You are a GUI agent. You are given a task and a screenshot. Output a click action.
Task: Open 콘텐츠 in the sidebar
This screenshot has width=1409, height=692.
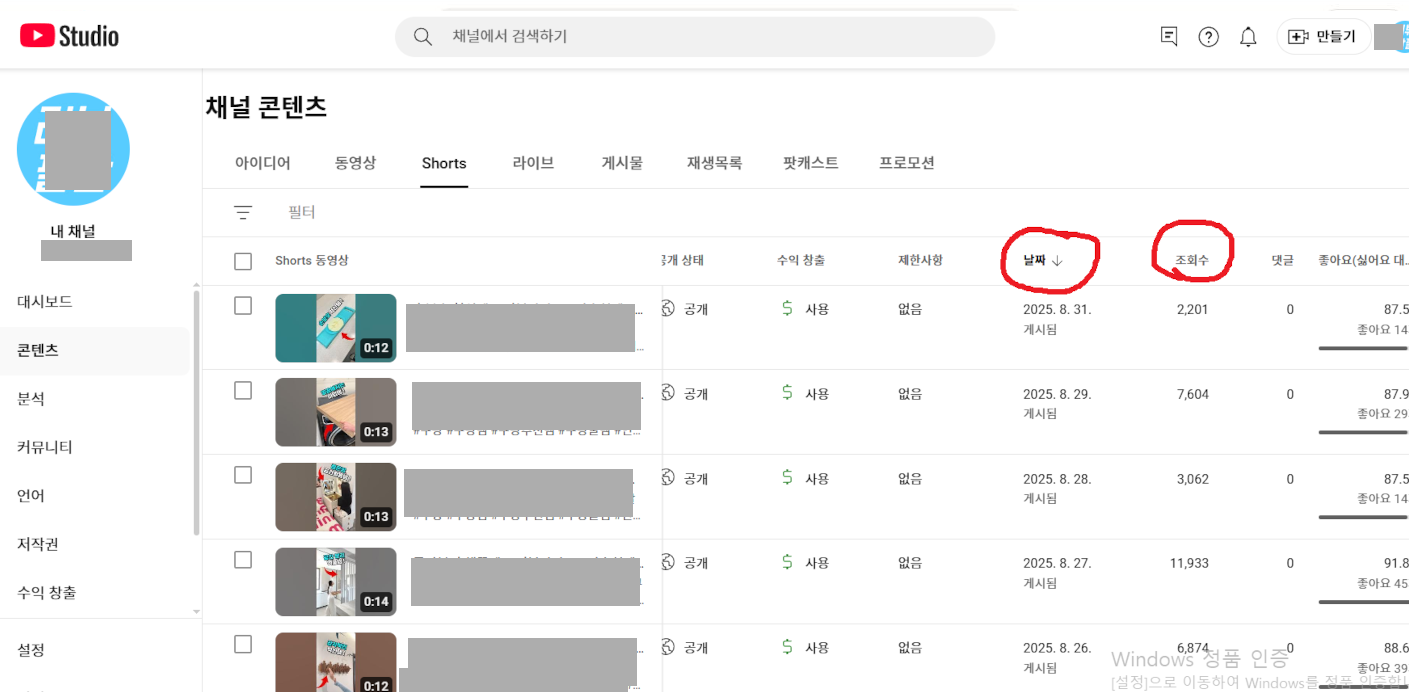[95, 351]
